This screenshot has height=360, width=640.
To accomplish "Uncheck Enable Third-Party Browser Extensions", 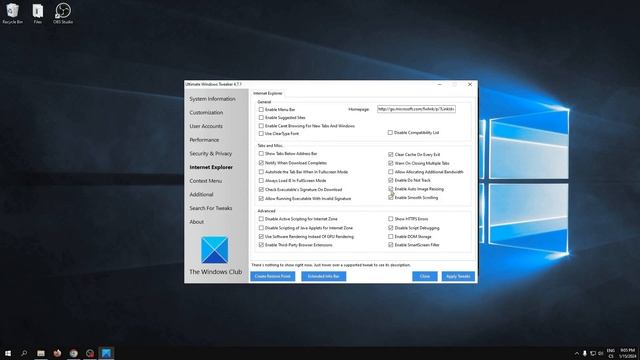I will click(x=261, y=245).
